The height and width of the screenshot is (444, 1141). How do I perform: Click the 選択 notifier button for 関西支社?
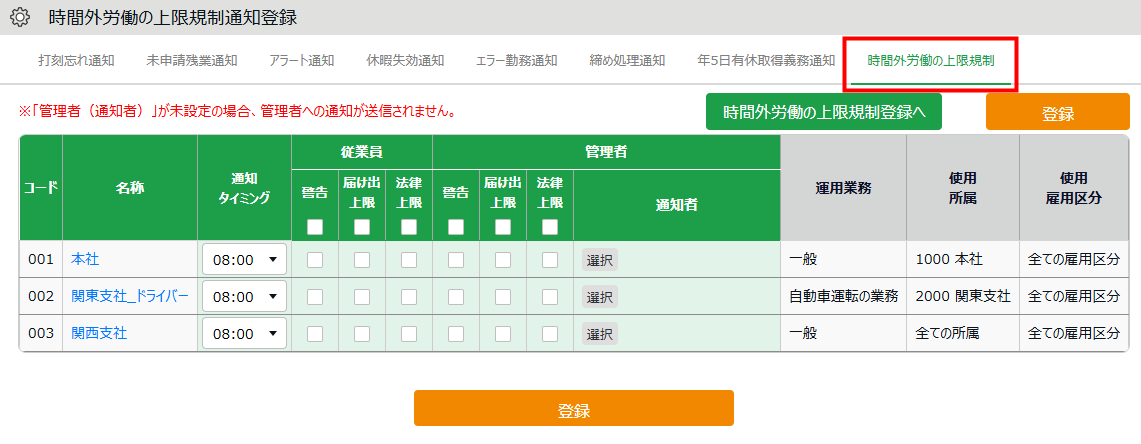pos(600,334)
